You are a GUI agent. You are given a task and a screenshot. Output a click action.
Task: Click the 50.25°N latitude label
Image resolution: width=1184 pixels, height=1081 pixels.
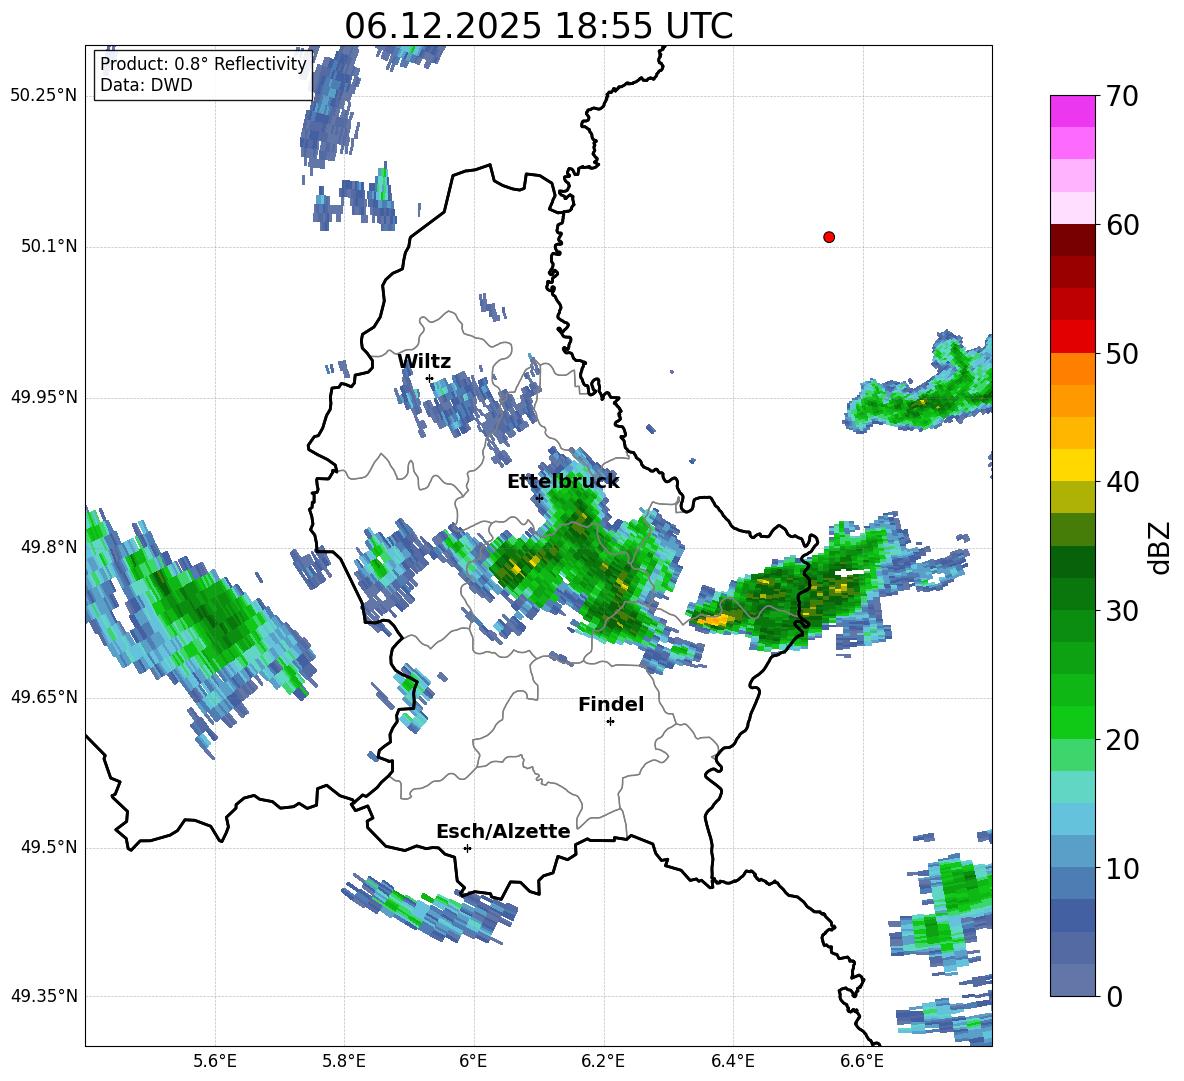pos(44,96)
